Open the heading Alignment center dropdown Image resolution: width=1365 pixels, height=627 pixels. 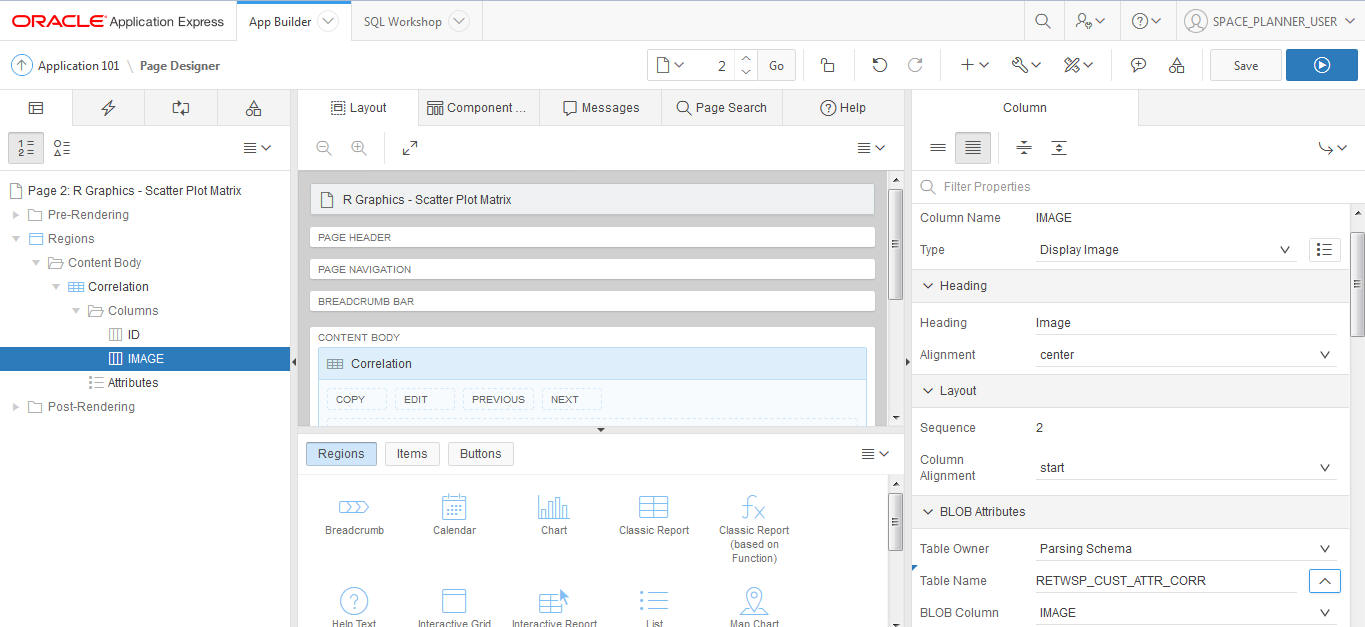click(1186, 355)
